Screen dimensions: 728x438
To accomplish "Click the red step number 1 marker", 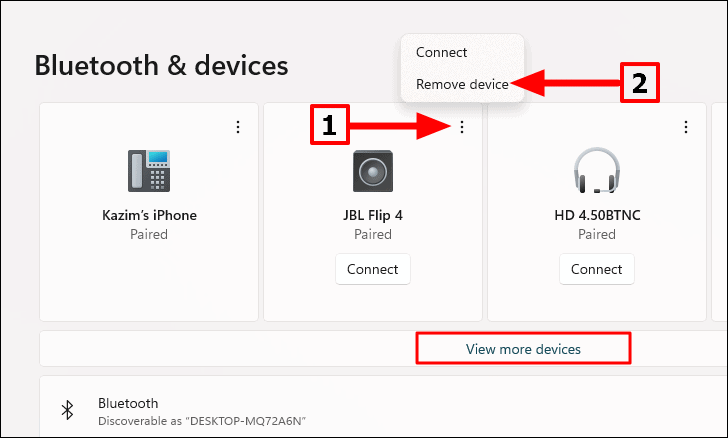I will (330, 124).
